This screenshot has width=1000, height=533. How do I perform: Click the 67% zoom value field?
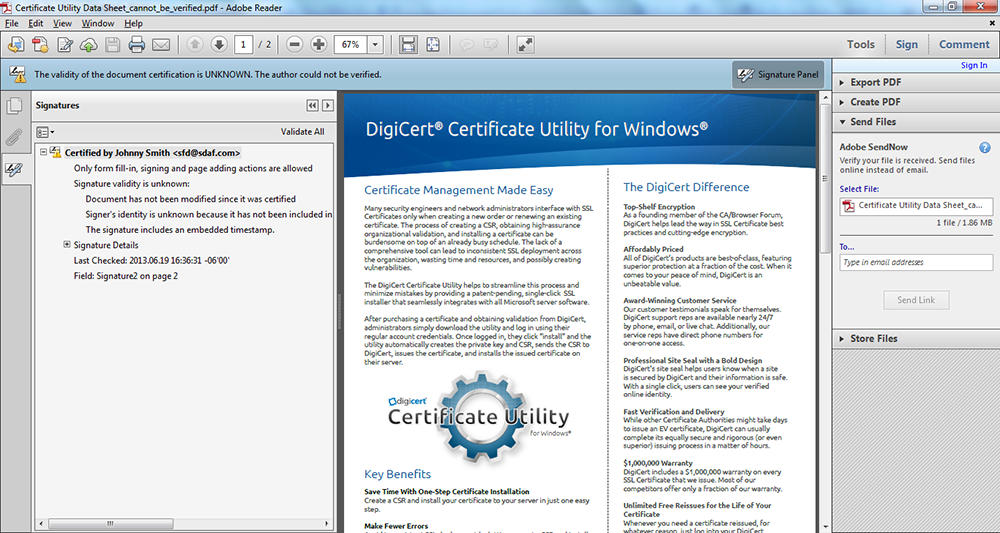coord(351,45)
